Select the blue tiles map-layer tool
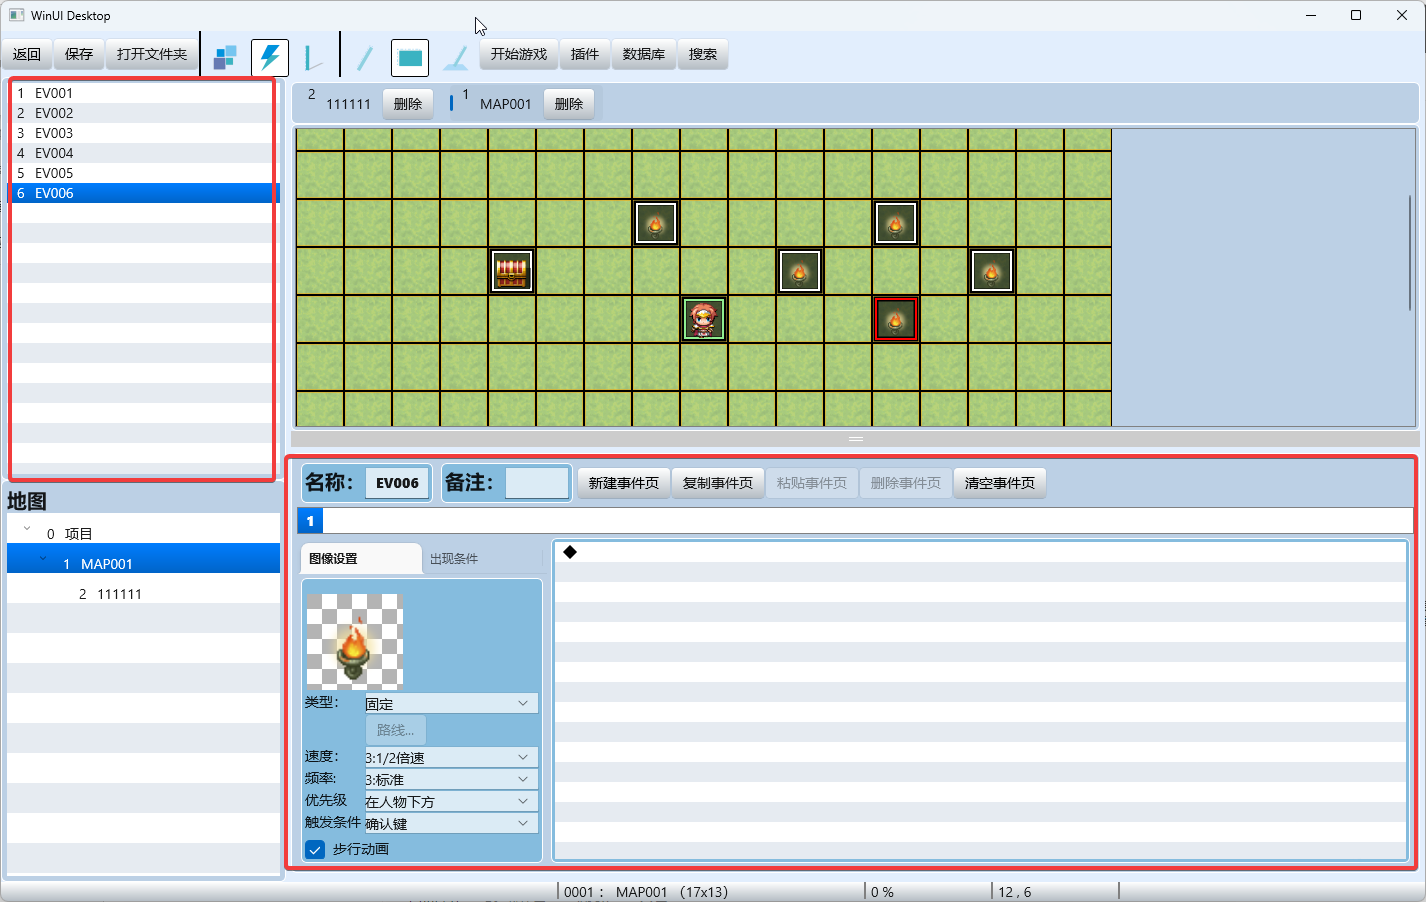This screenshot has width=1426, height=902. [x=225, y=57]
